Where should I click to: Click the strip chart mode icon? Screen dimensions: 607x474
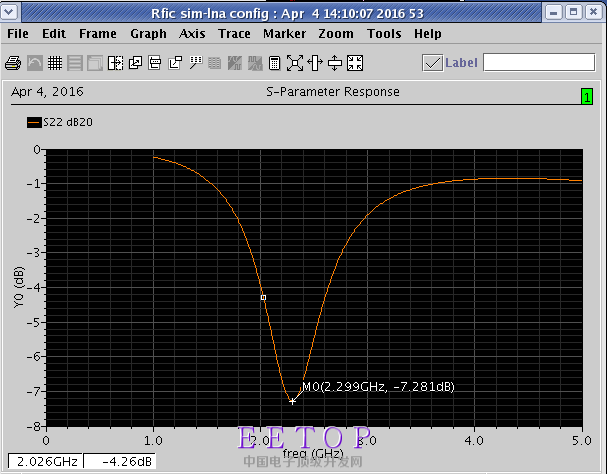pyautogui.click(x=75, y=63)
